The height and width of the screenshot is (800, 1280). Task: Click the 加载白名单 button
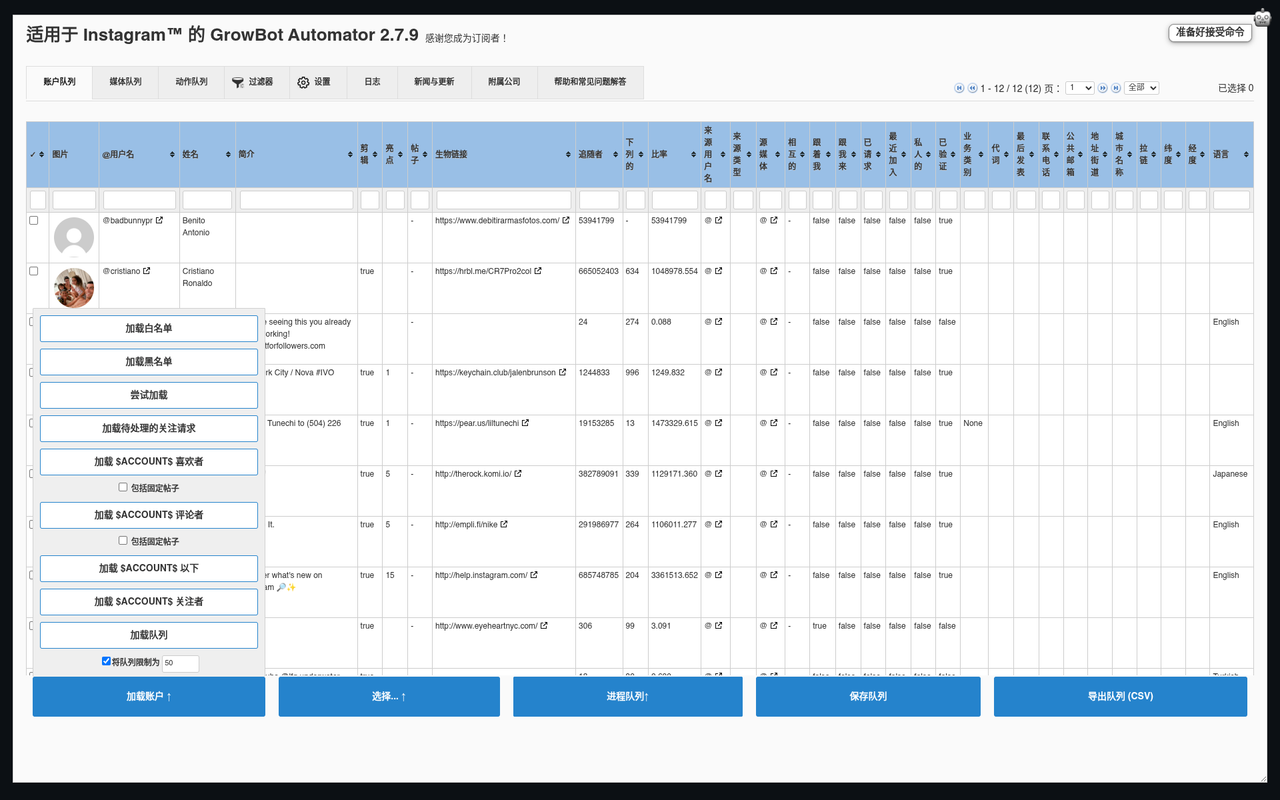149,328
